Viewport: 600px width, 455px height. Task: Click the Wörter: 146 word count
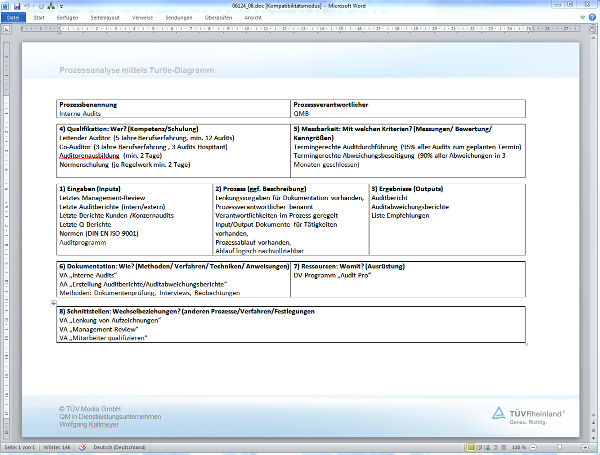tap(59, 449)
